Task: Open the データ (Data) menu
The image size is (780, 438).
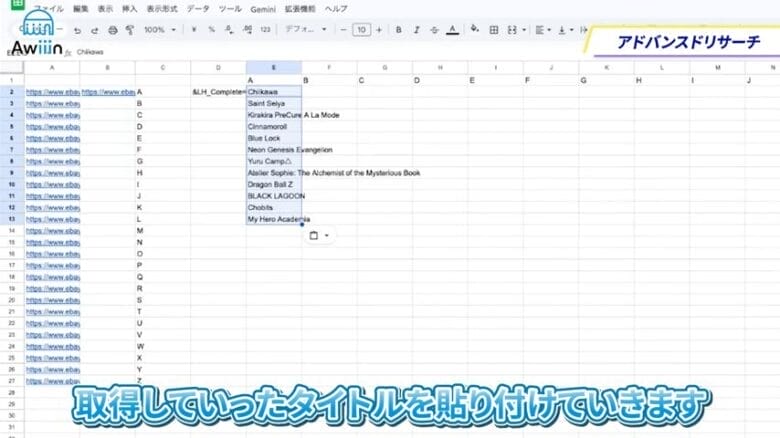Action: click(x=198, y=9)
